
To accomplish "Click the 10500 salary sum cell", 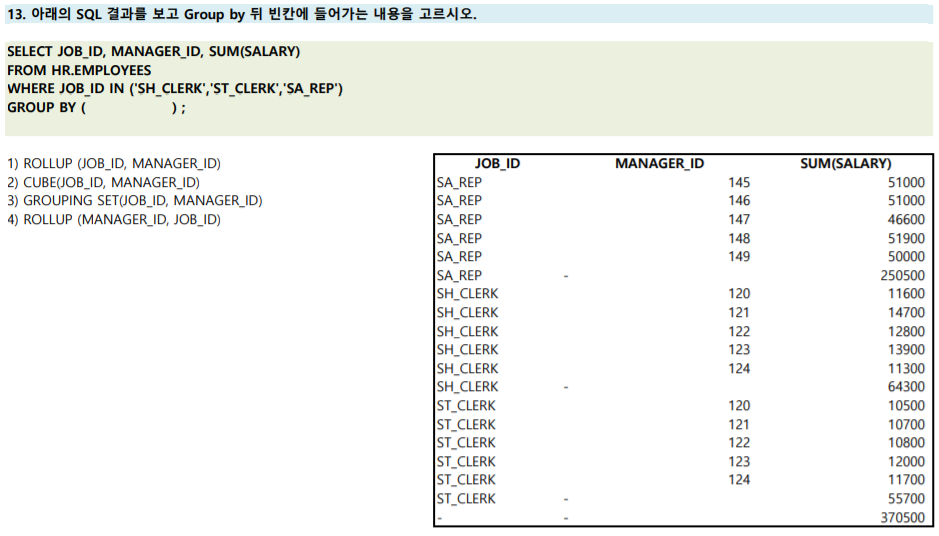I will (x=906, y=405).
